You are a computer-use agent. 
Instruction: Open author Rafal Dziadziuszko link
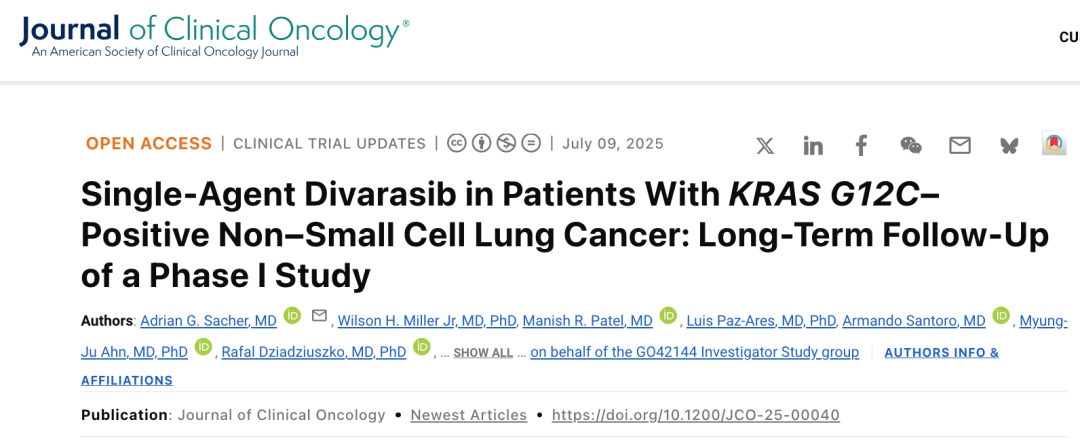click(313, 352)
